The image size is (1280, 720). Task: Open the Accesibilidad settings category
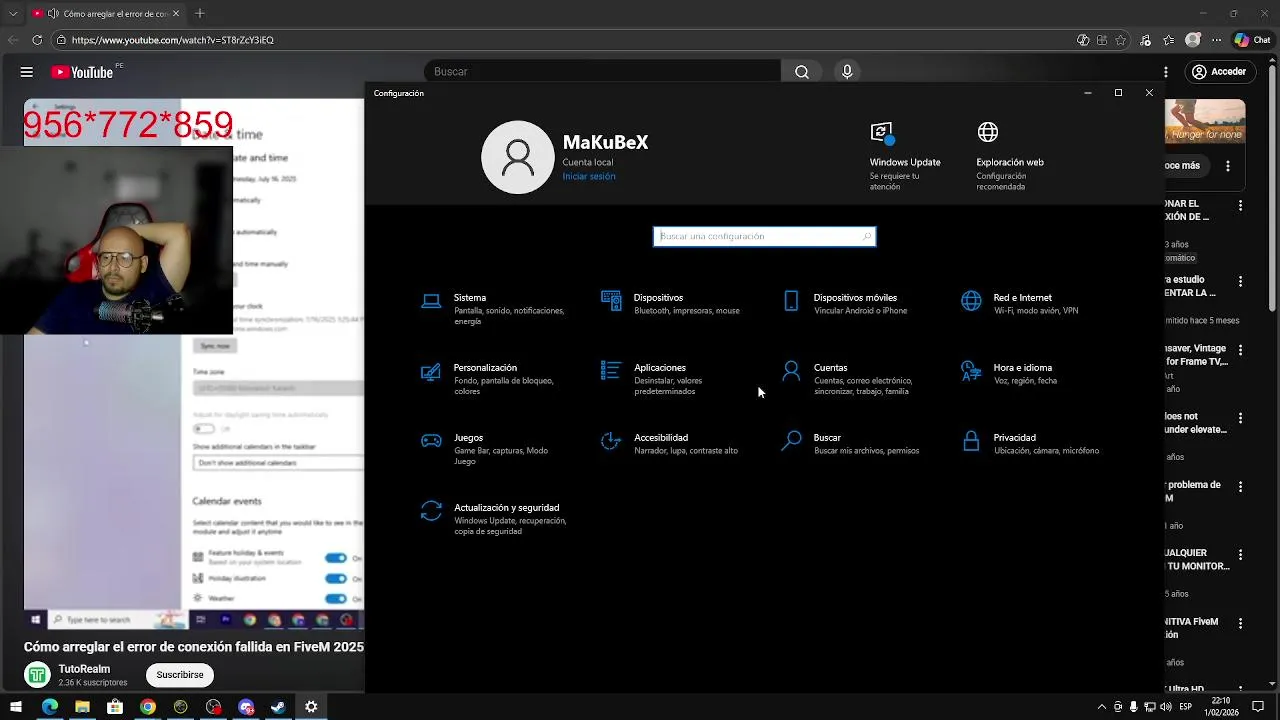[672, 443]
